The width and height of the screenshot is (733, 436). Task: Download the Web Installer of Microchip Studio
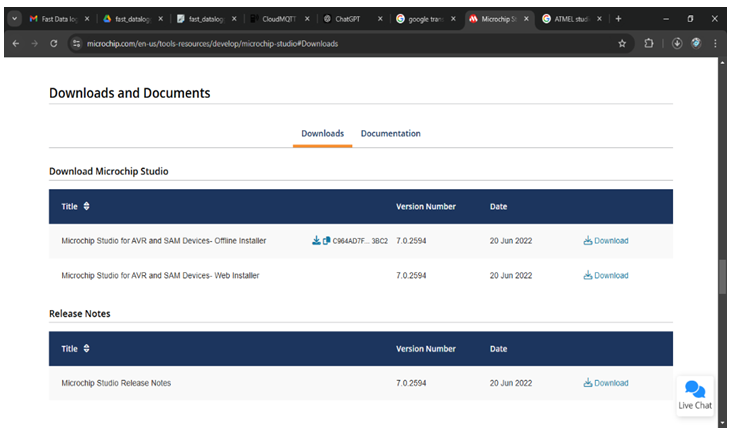[x=606, y=276]
